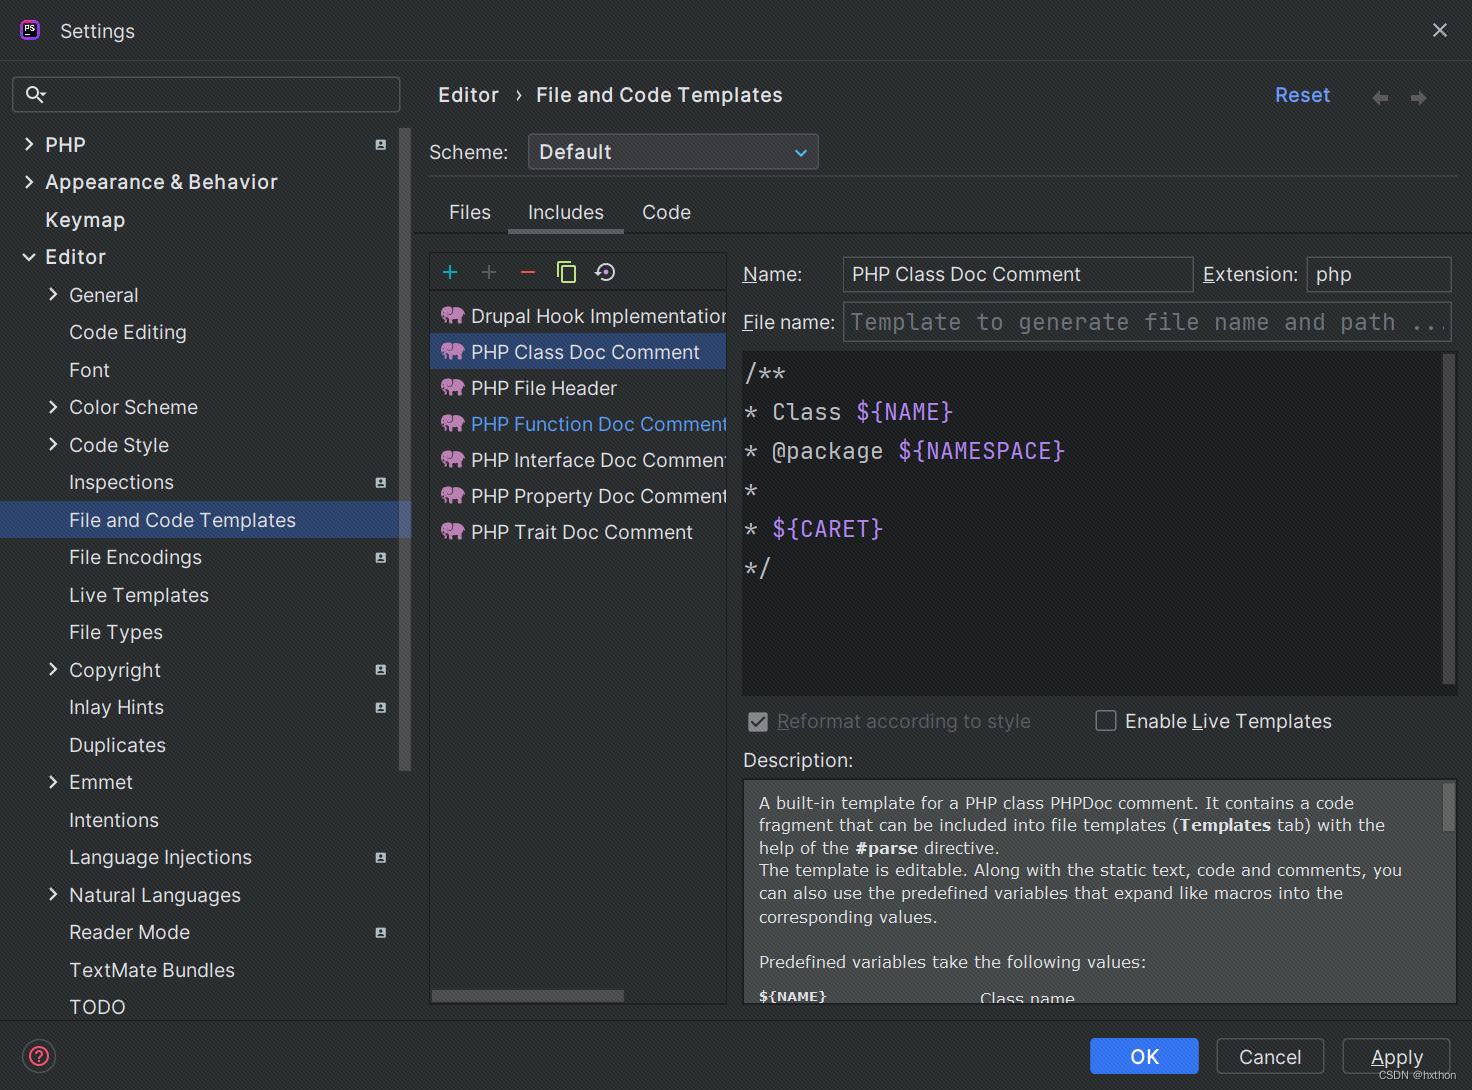The height and width of the screenshot is (1090, 1472).
Task: Click Editor in the breadcrumb
Action: pos(468,95)
